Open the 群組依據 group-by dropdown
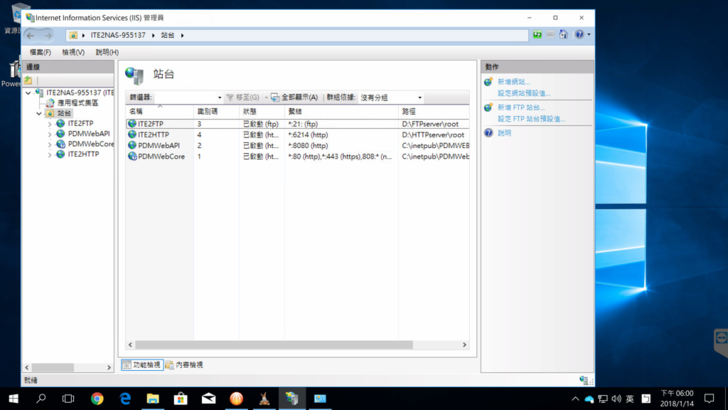The height and width of the screenshot is (410, 728). tap(392, 98)
